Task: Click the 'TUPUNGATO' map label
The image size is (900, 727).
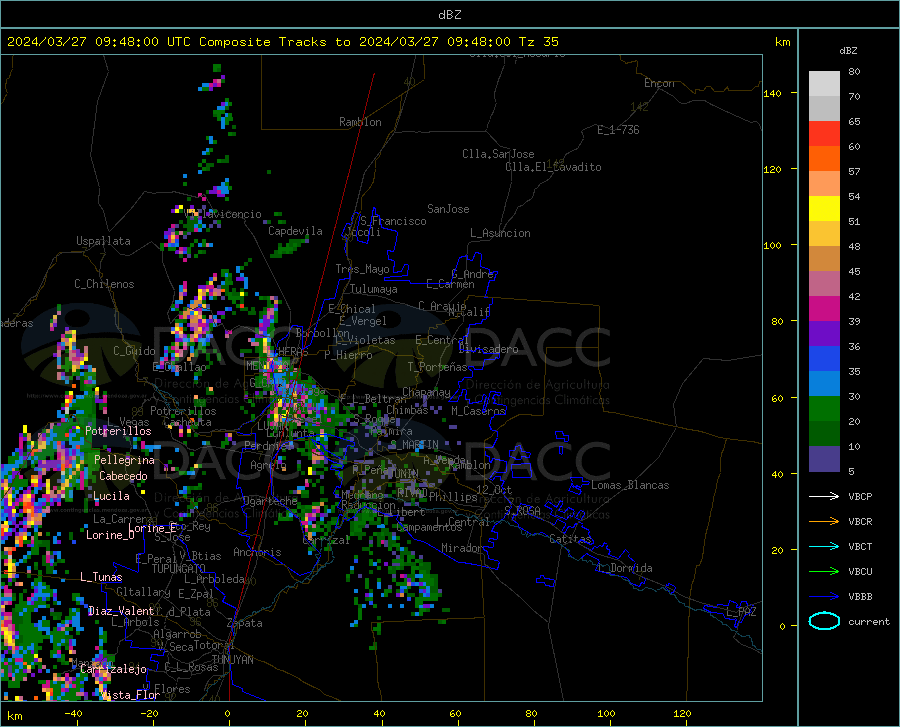Action: (179, 569)
